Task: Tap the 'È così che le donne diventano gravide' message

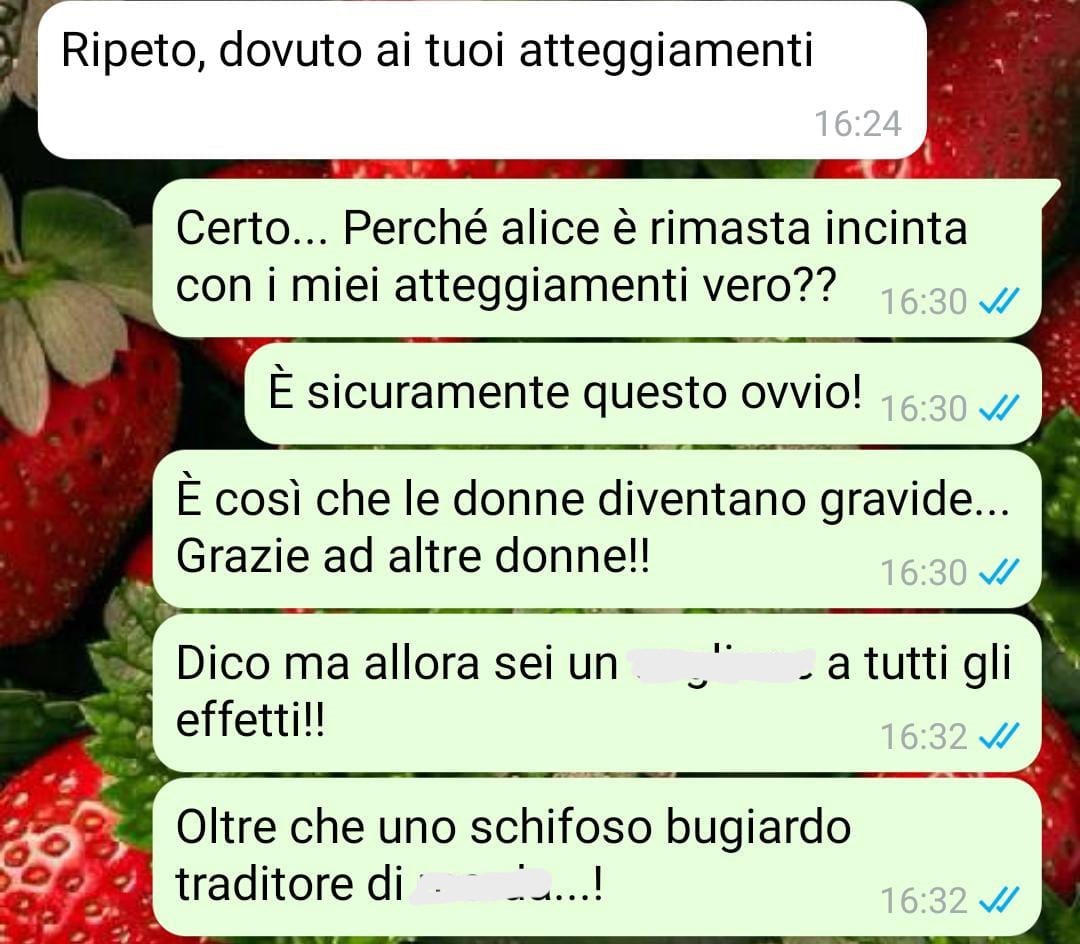Action: pyautogui.click(x=596, y=529)
